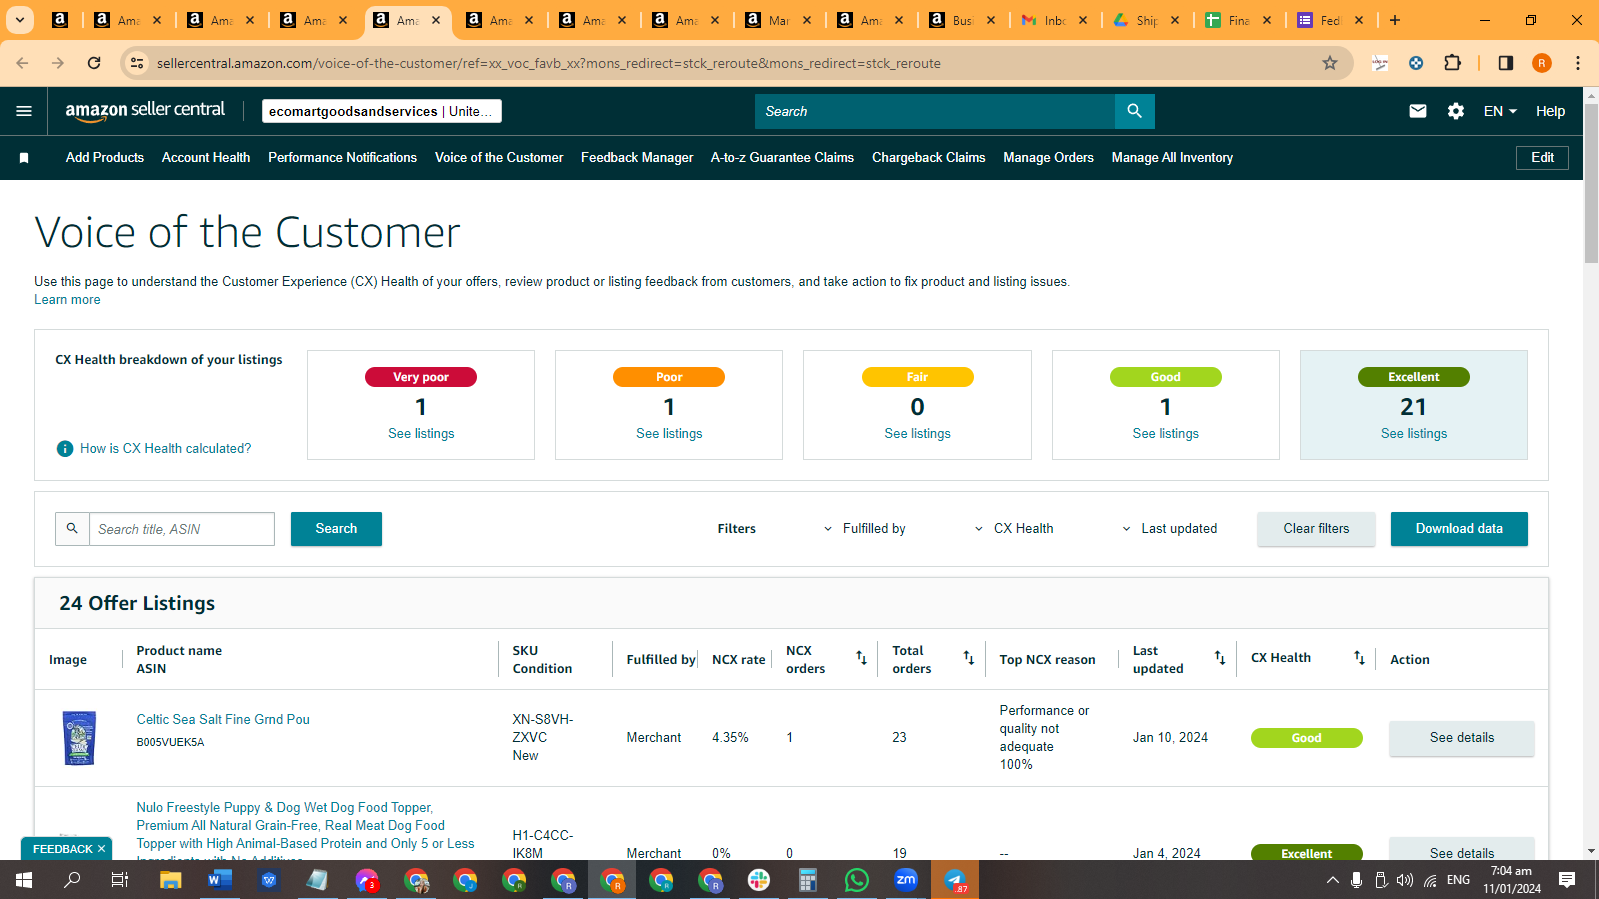Screen dimensions: 1599x899
Task: Click the magnifier button in the top search bar
Action: coord(1134,111)
